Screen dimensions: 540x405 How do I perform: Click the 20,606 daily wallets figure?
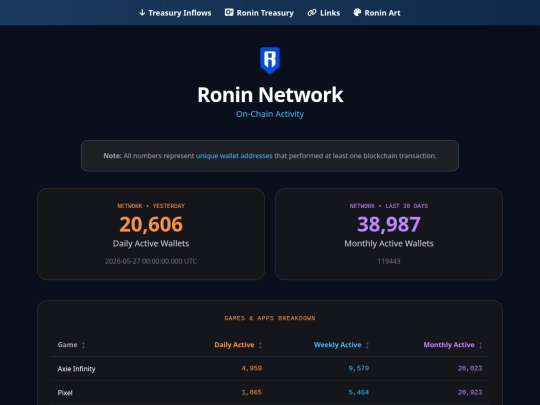pyautogui.click(x=151, y=224)
